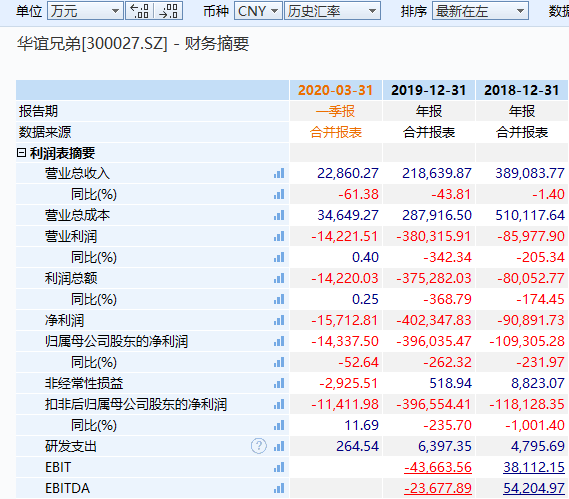
Task: Open chart icon for 扣非后归属母公司股东的净利润 row
Action: click(279, 404)
